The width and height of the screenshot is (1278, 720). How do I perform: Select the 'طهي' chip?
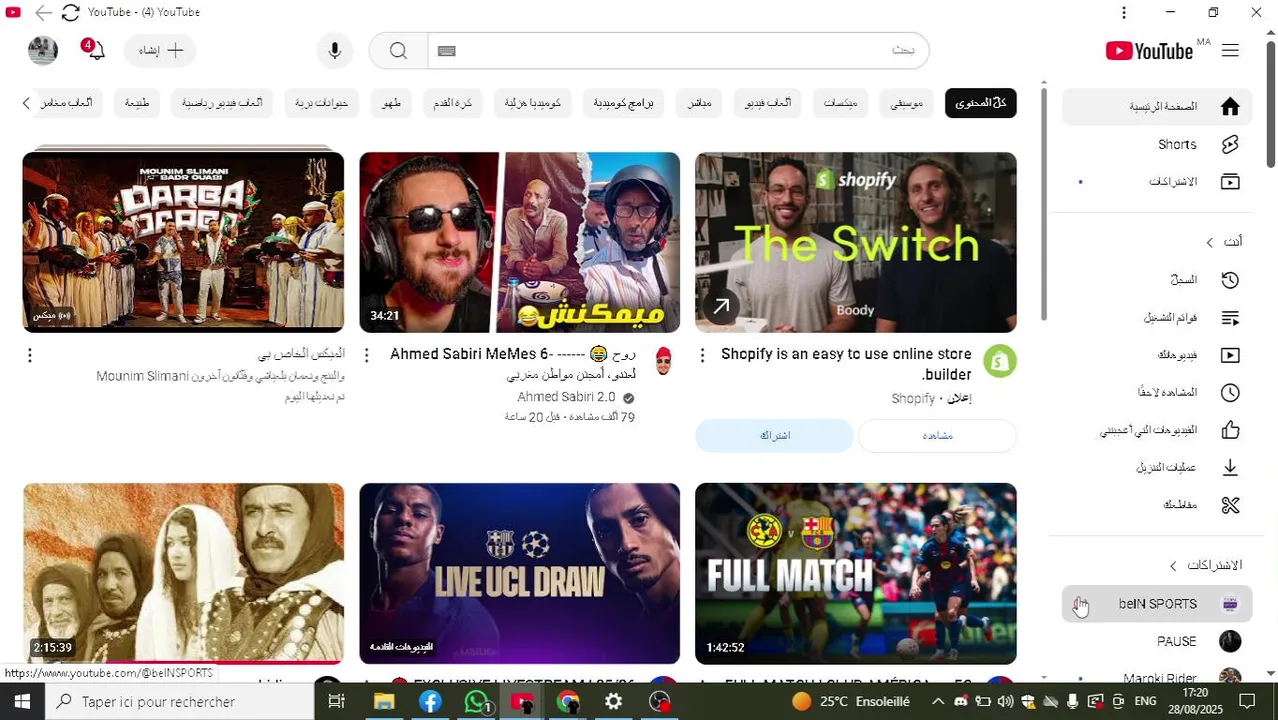(x=391, y=103)
